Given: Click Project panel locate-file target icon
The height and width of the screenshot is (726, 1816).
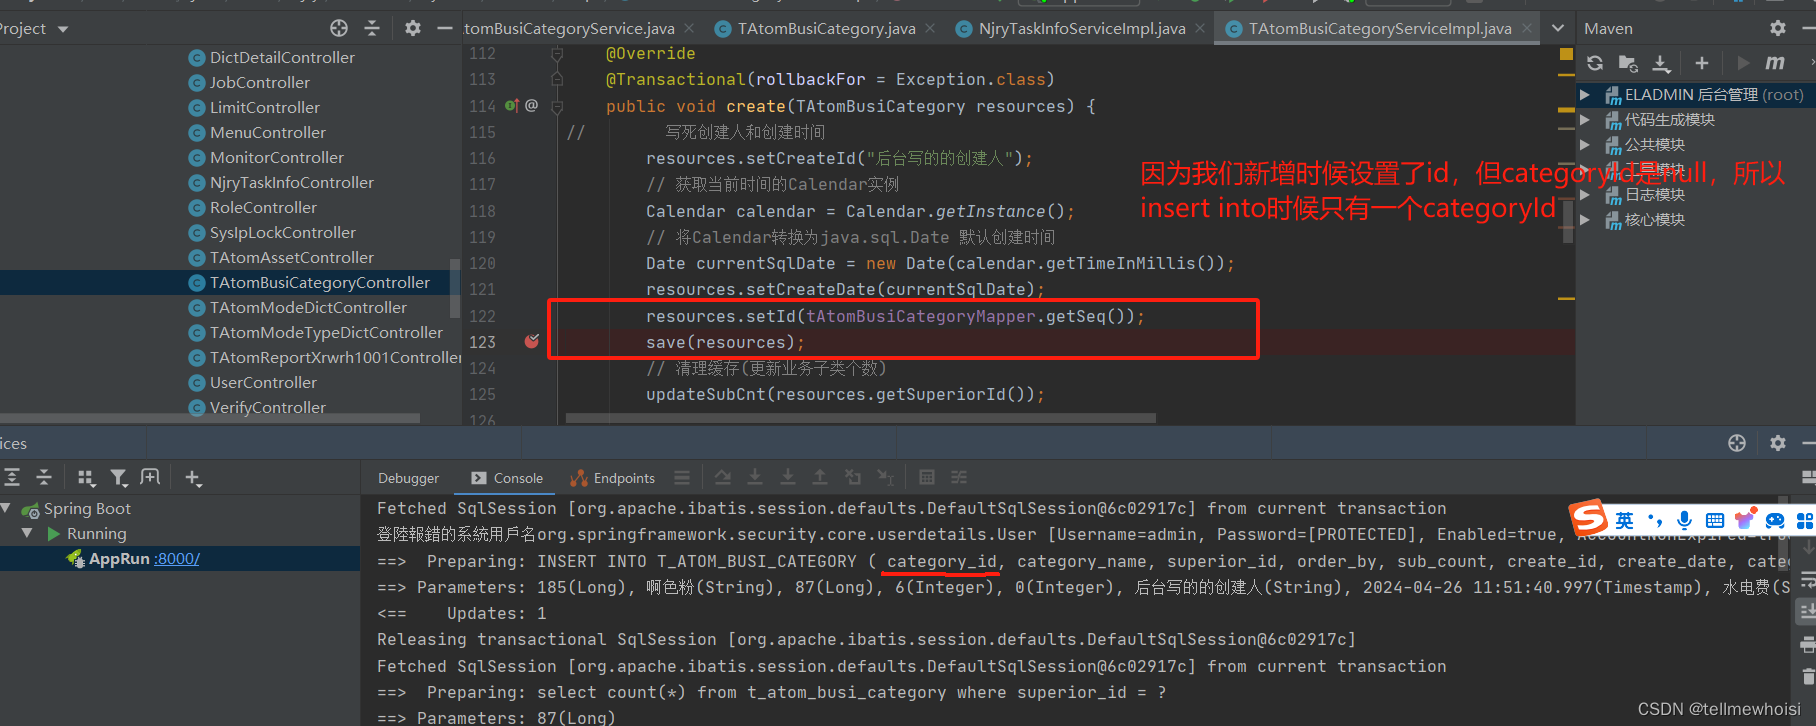Looking at the screenshot, I should [339, 28].
